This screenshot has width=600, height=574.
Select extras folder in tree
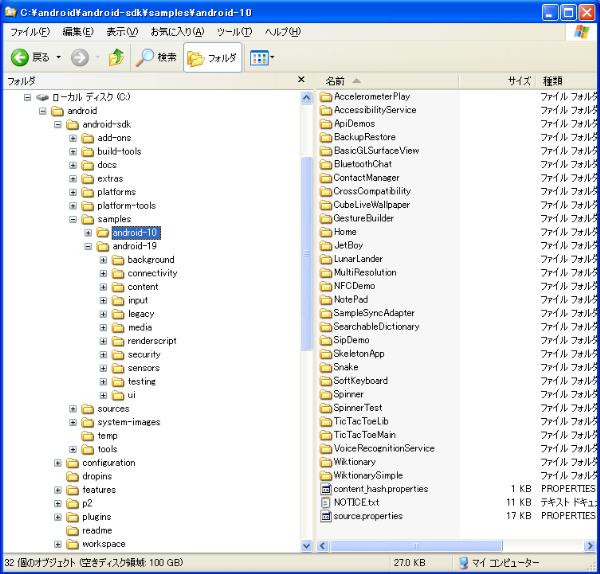pyautogui.click(x=110, y=179)
